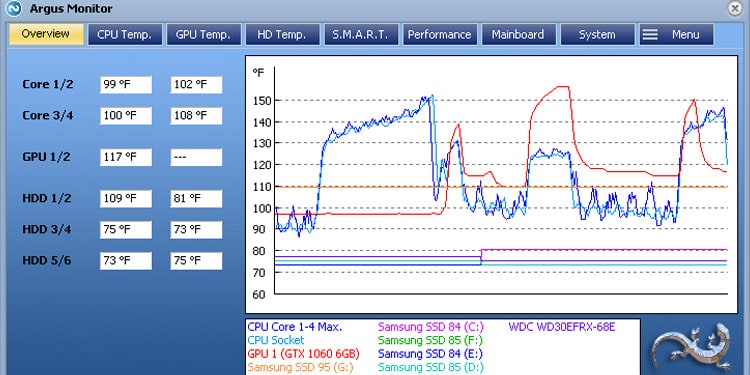Click the GPU 1 (GTX 1060 6GB) legend entry

point(303,354)
